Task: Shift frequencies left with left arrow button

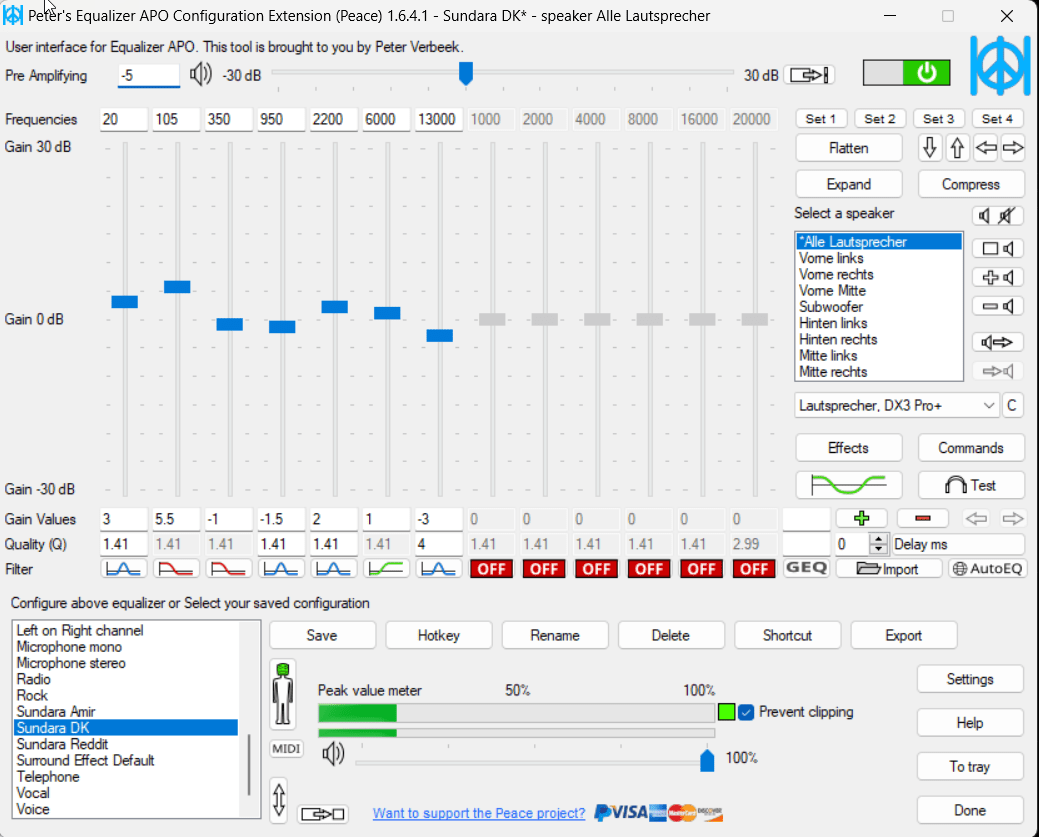Action: [x=985, y=148]
